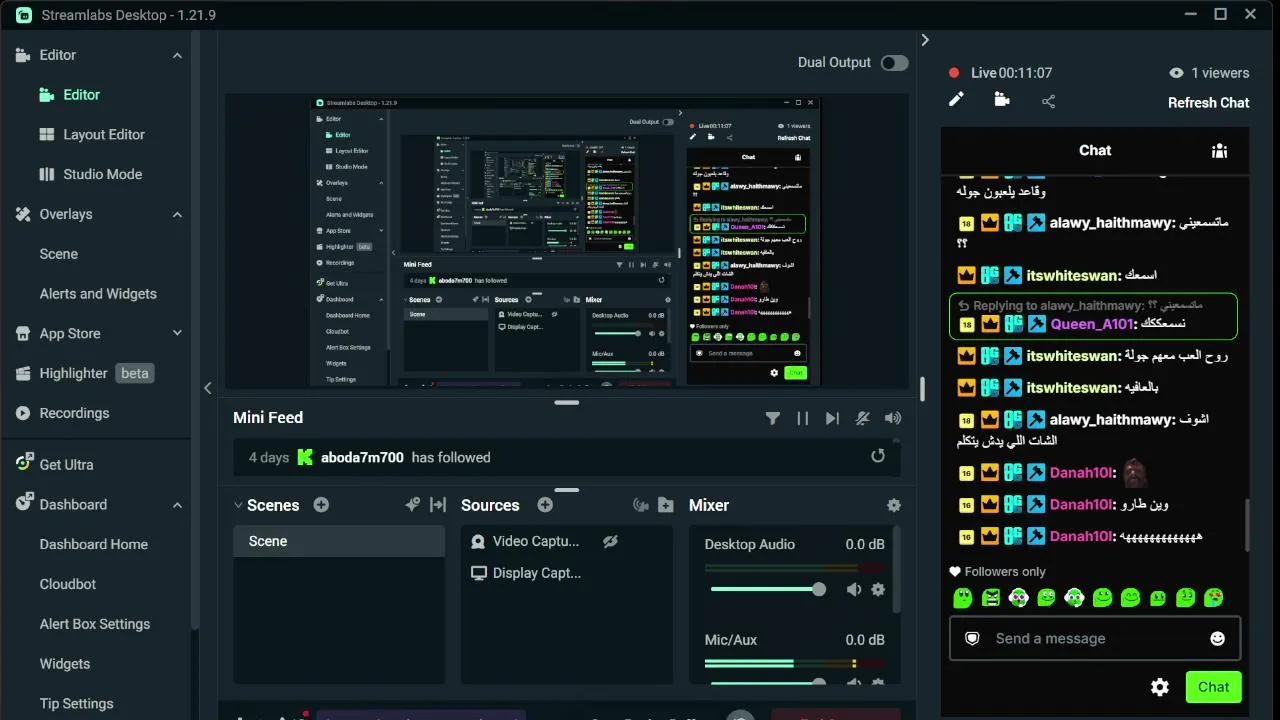This screenshot has width=1280, height=720.
Task: Collapse the Dashboard sidebar section
Action: tap(177, 505)
